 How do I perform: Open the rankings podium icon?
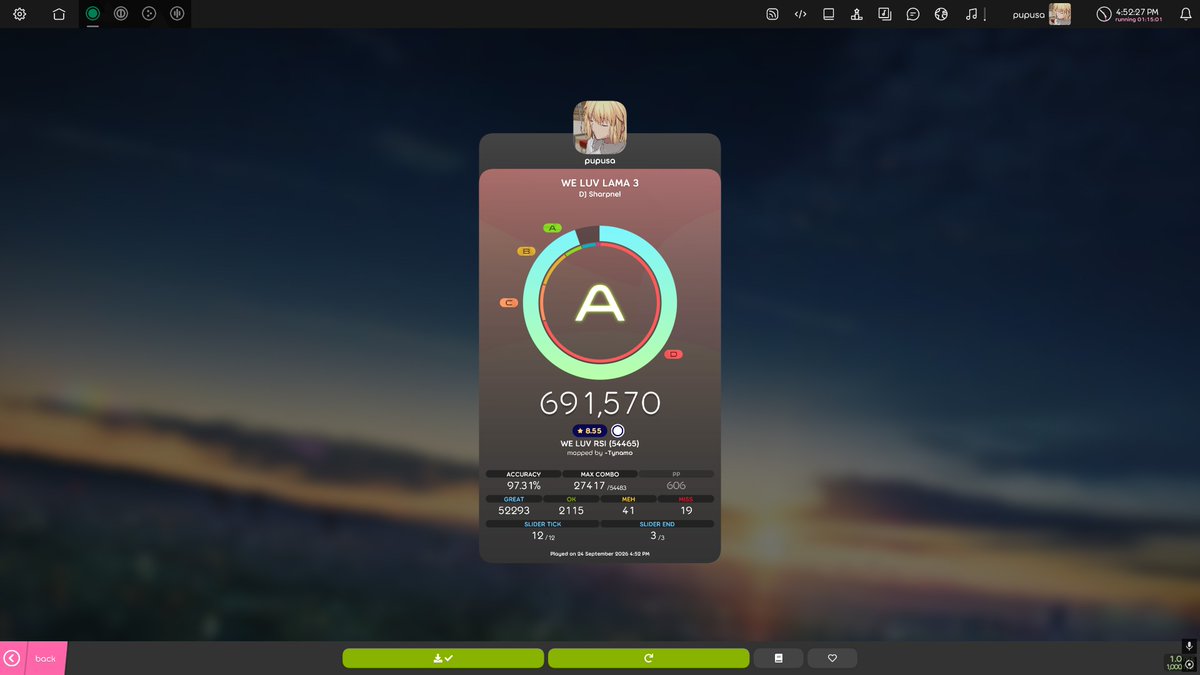point(856,14)
